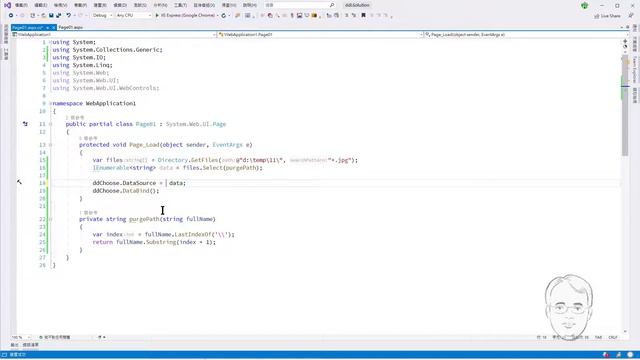Click the scroll-down arrow at the editor bottom right
This screenshot has height=360, width=640.
625,331
